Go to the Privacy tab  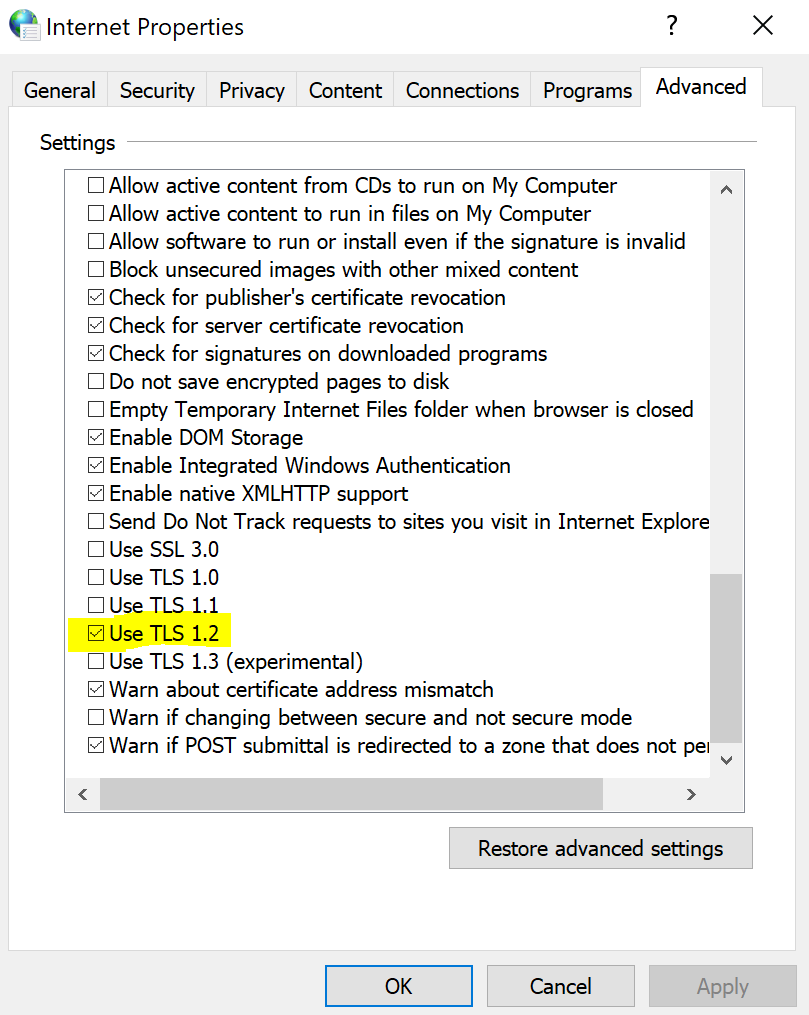coord(252,90)
